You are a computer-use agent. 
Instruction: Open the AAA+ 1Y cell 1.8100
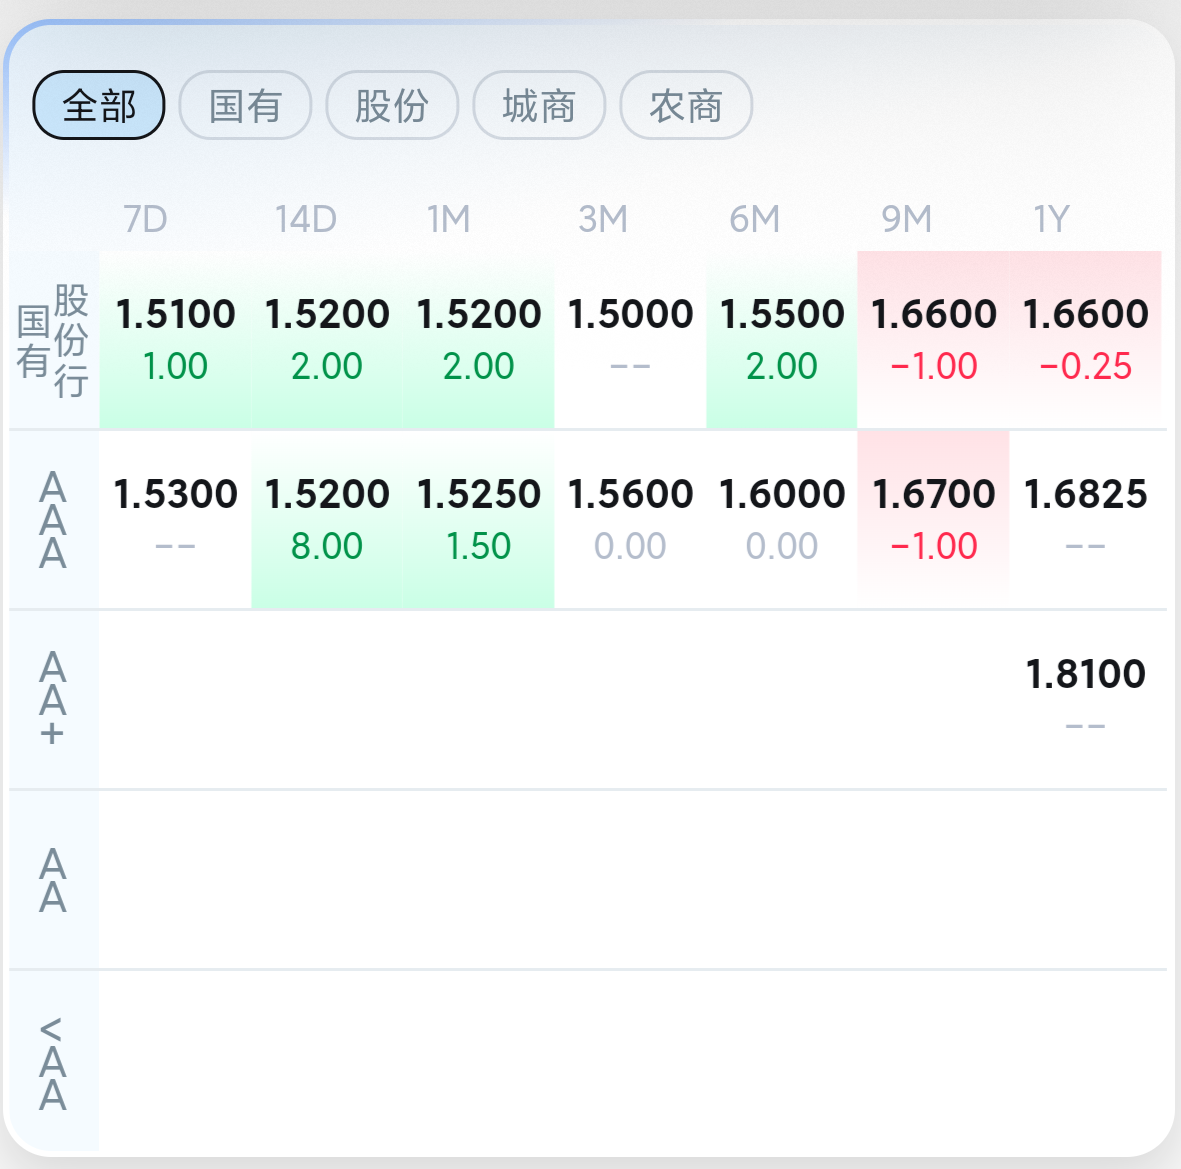[x=1085, y=700]
